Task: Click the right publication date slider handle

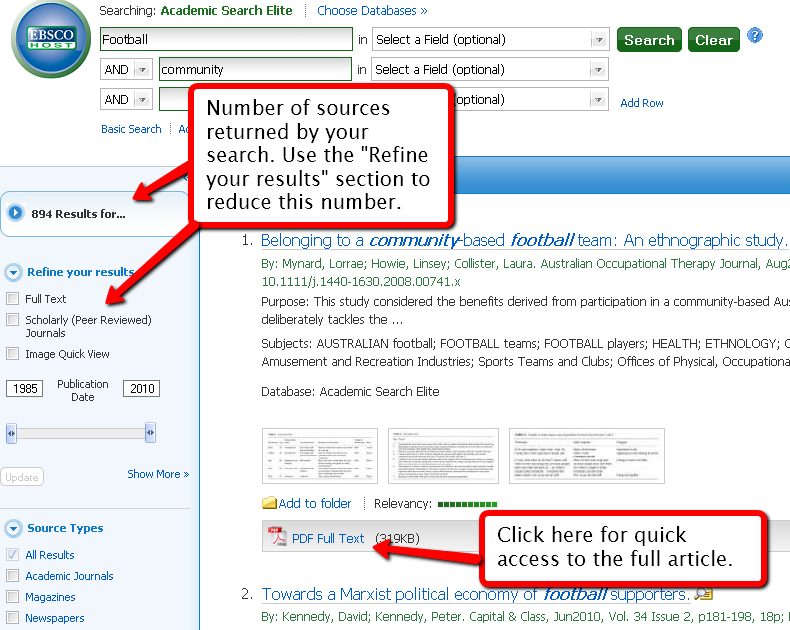Action: click(x=150, y=432)
